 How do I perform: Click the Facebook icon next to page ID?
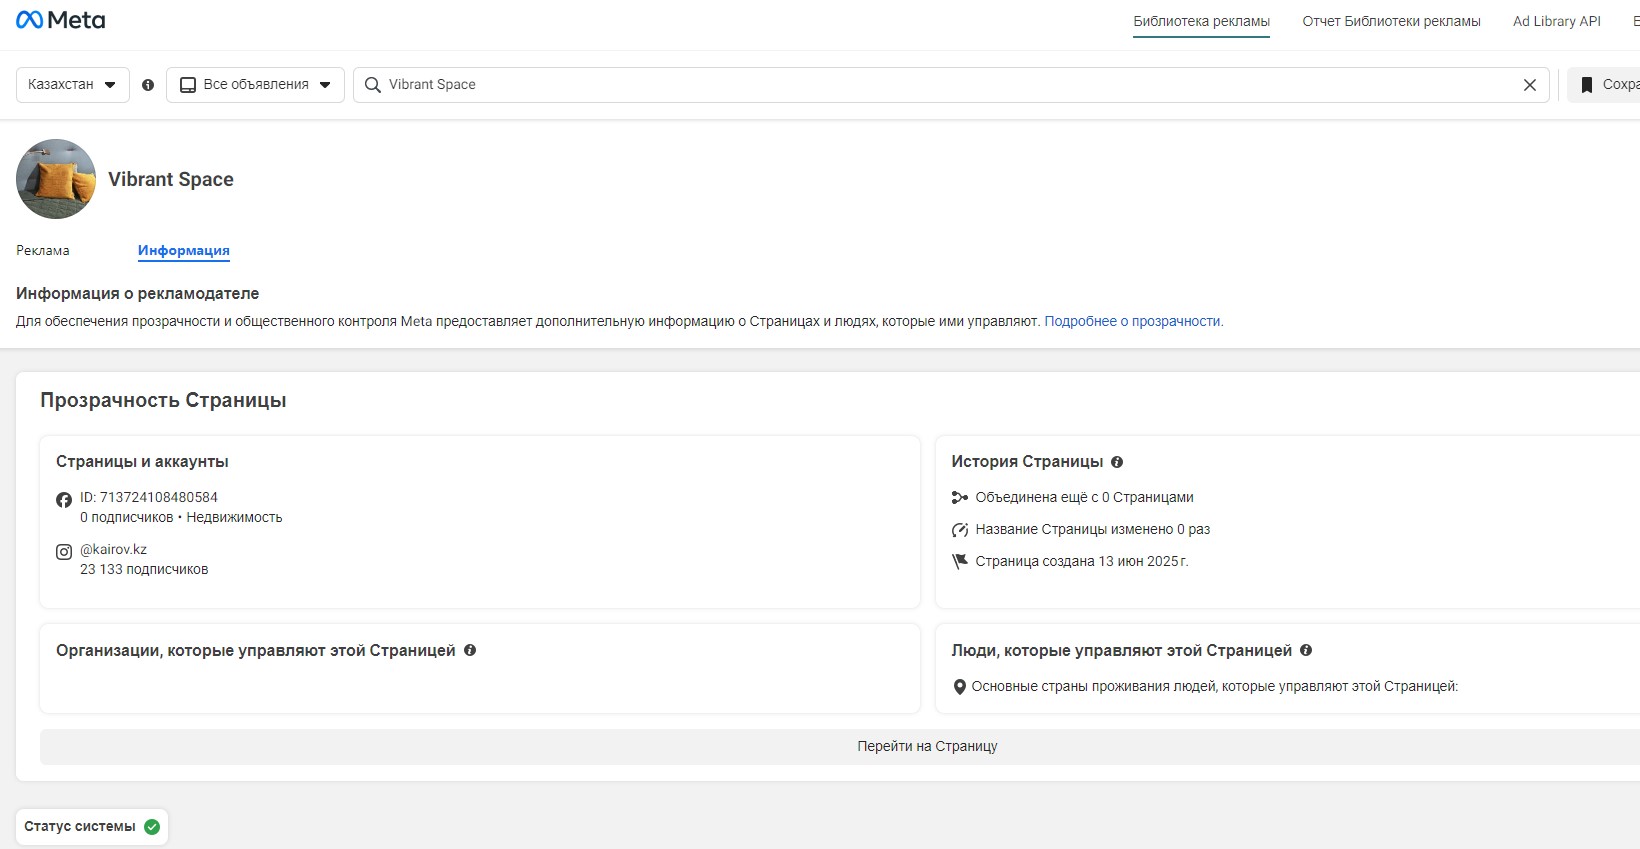pyautogui.click(x=64, y=500)
